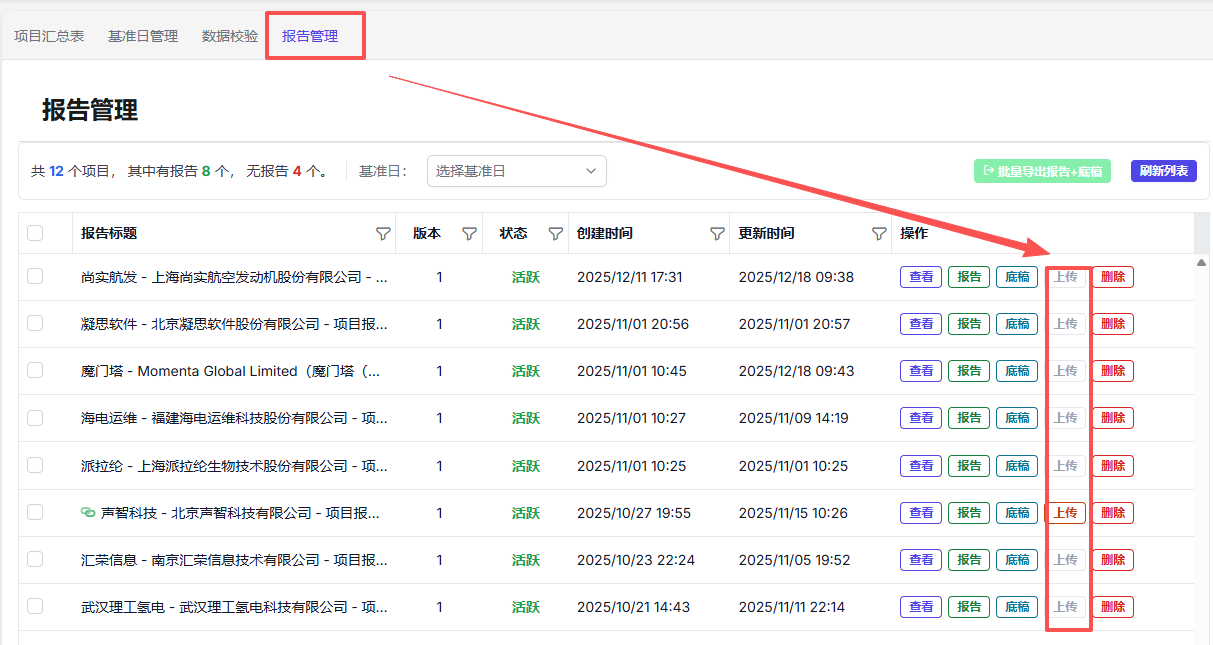Click 查看 for 汇荣信息 row
Viewport: 1213px width, 645px height.
921,560
